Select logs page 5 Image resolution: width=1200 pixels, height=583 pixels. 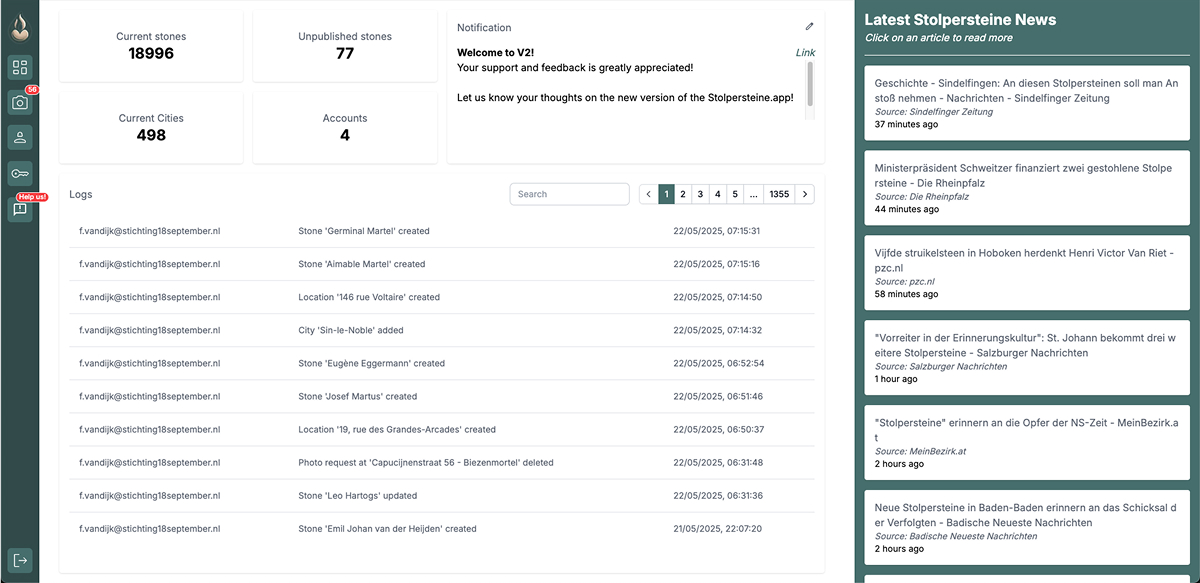click(x=734, y=194)
